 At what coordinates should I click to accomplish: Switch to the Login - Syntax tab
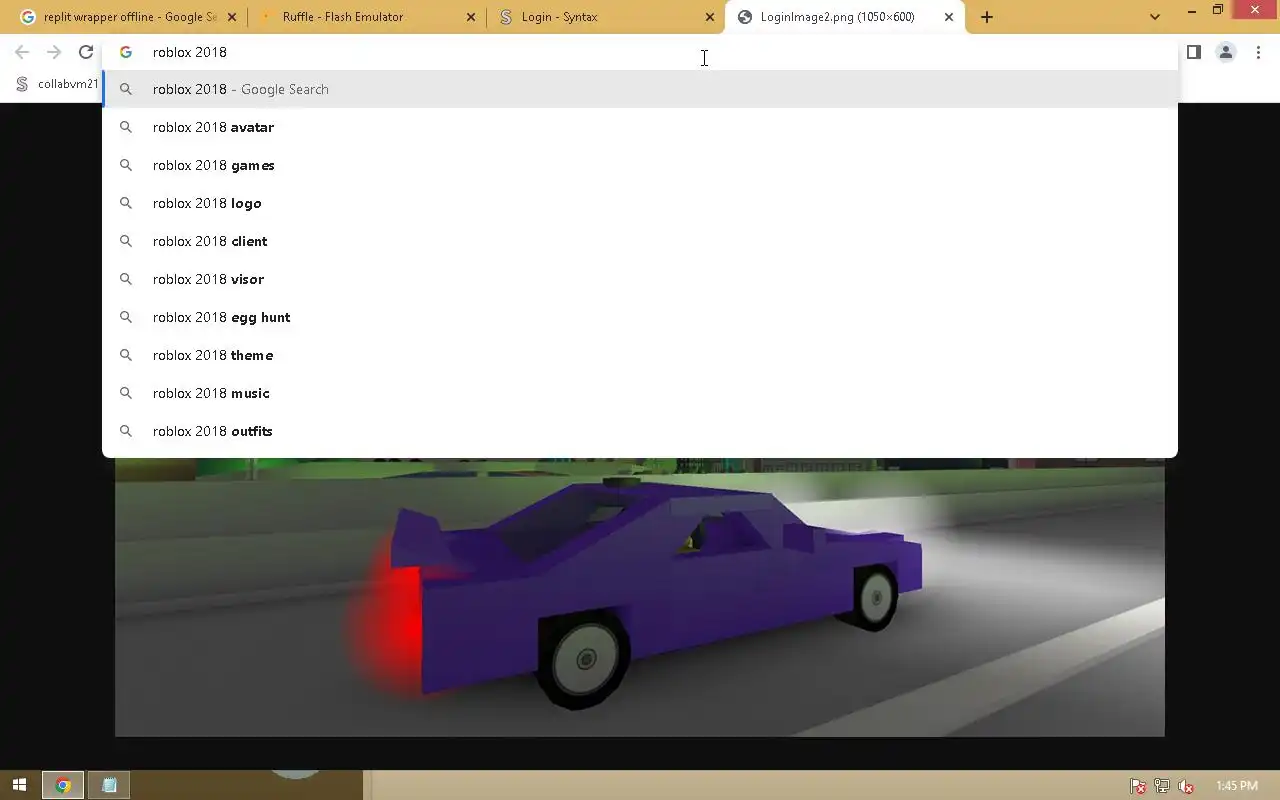604,17
